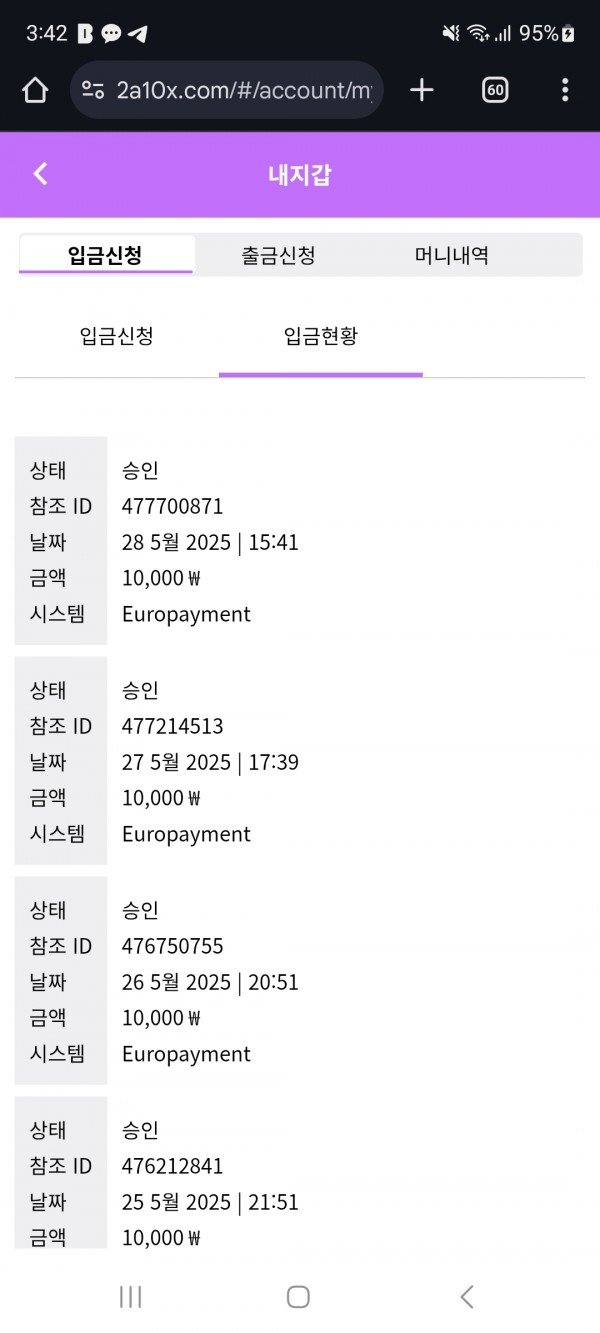Tap the browser home icon
600x1333 pixels.
(35, 90)
